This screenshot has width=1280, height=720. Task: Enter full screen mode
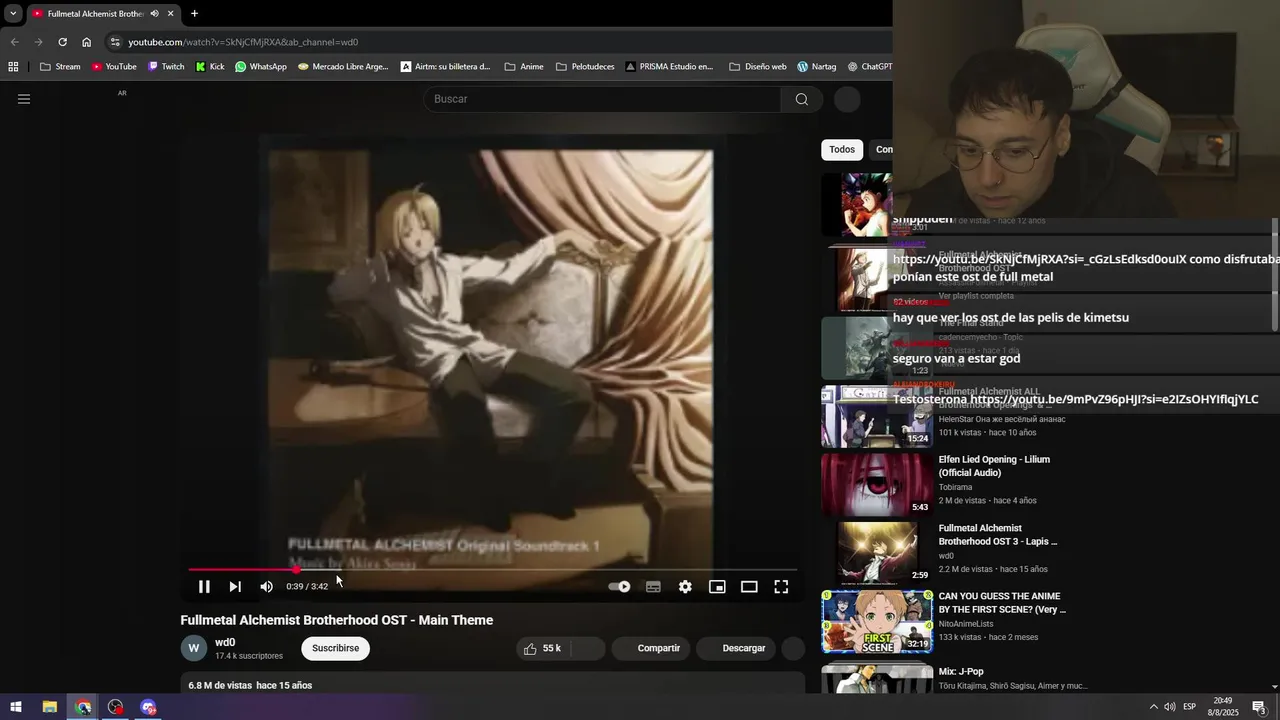click(x=781, y=587)
